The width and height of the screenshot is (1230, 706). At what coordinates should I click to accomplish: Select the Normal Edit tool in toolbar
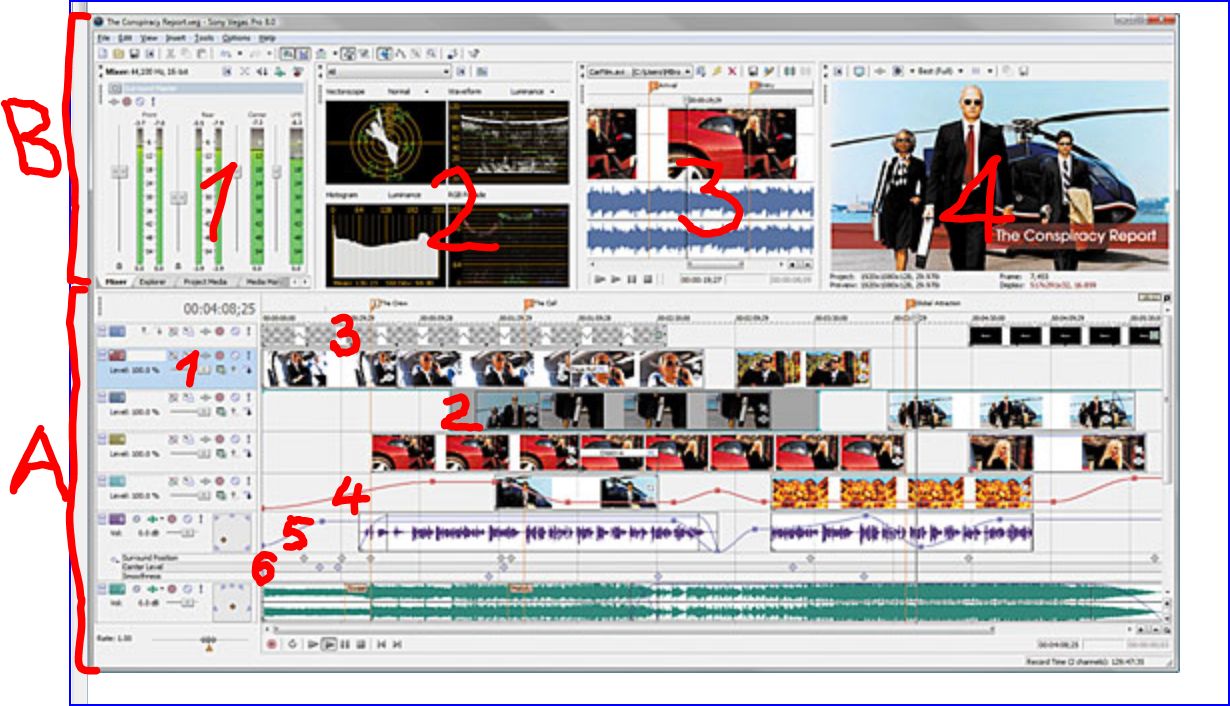click(x=383, y=54)
